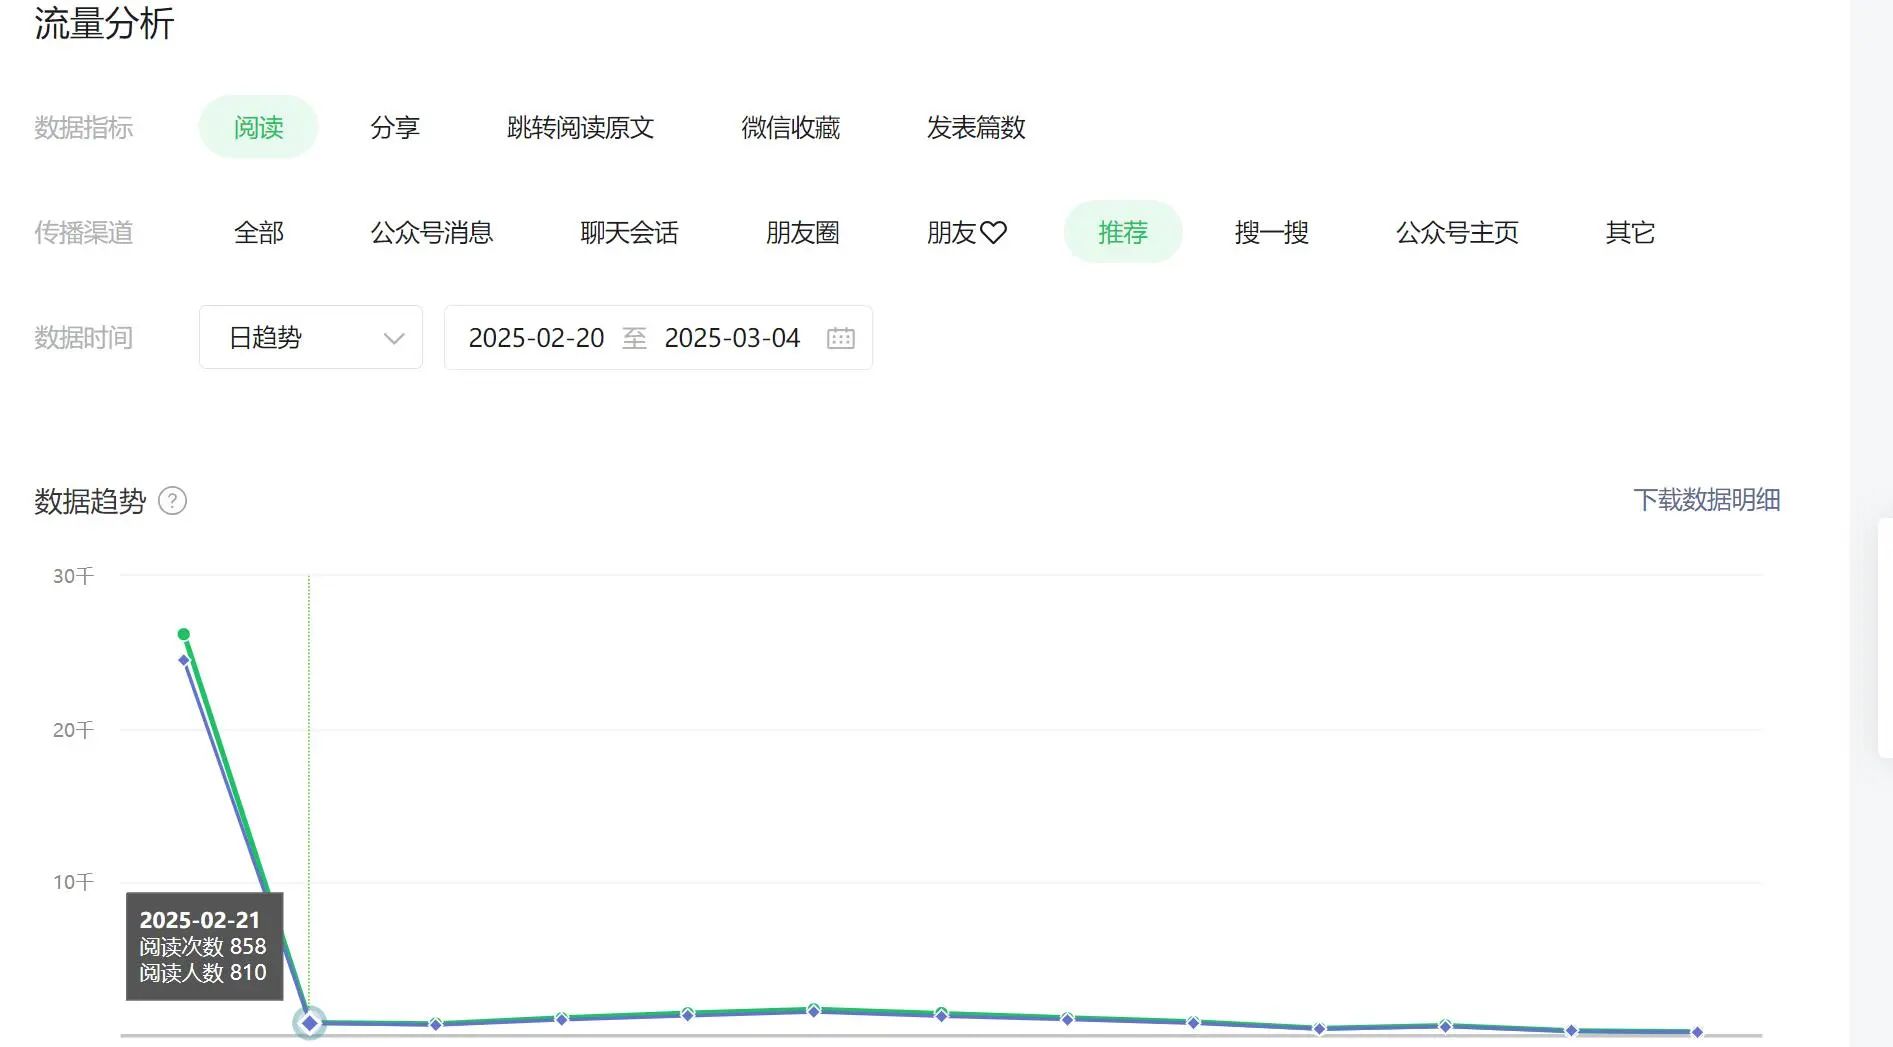Select the 微信收藏 metric
The image size is (1893, 1047).
pyautogui.click(x=790, y=127)
